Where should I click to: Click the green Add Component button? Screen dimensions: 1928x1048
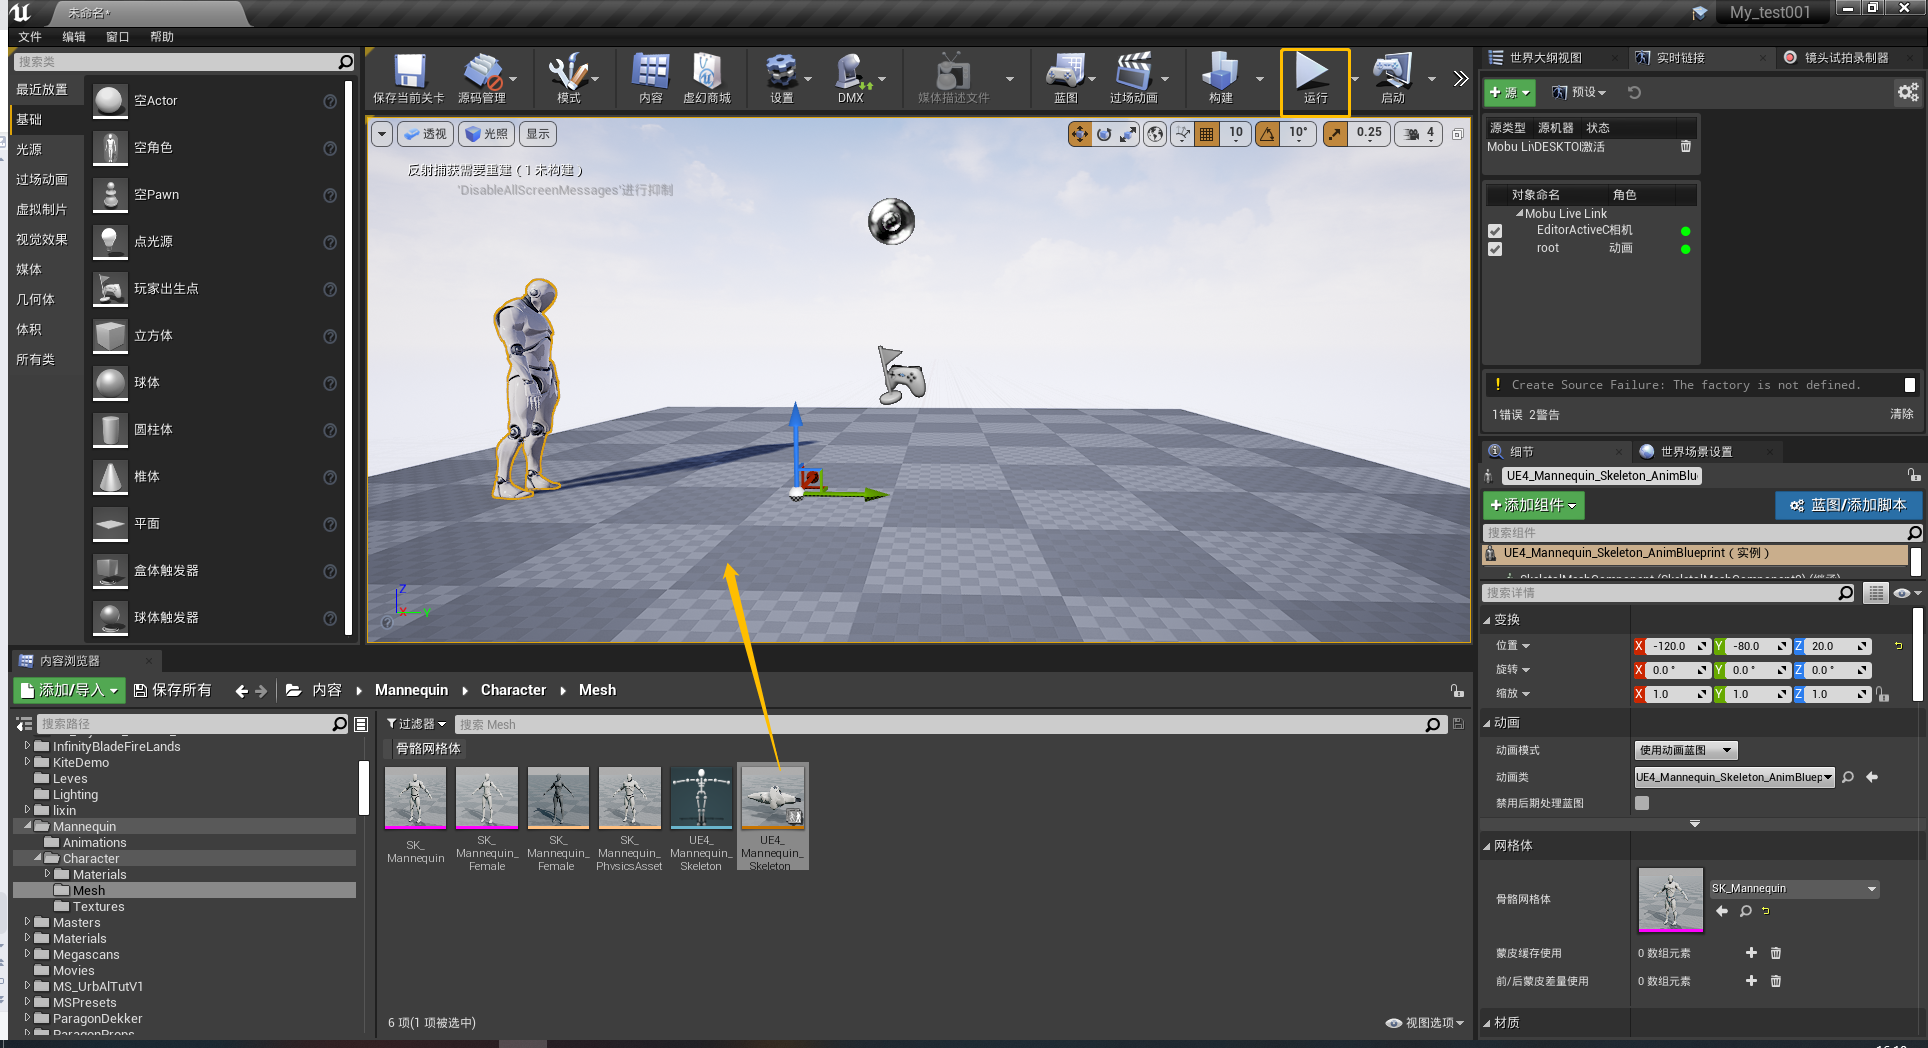pyautogui.click(x=1533, y=505)
